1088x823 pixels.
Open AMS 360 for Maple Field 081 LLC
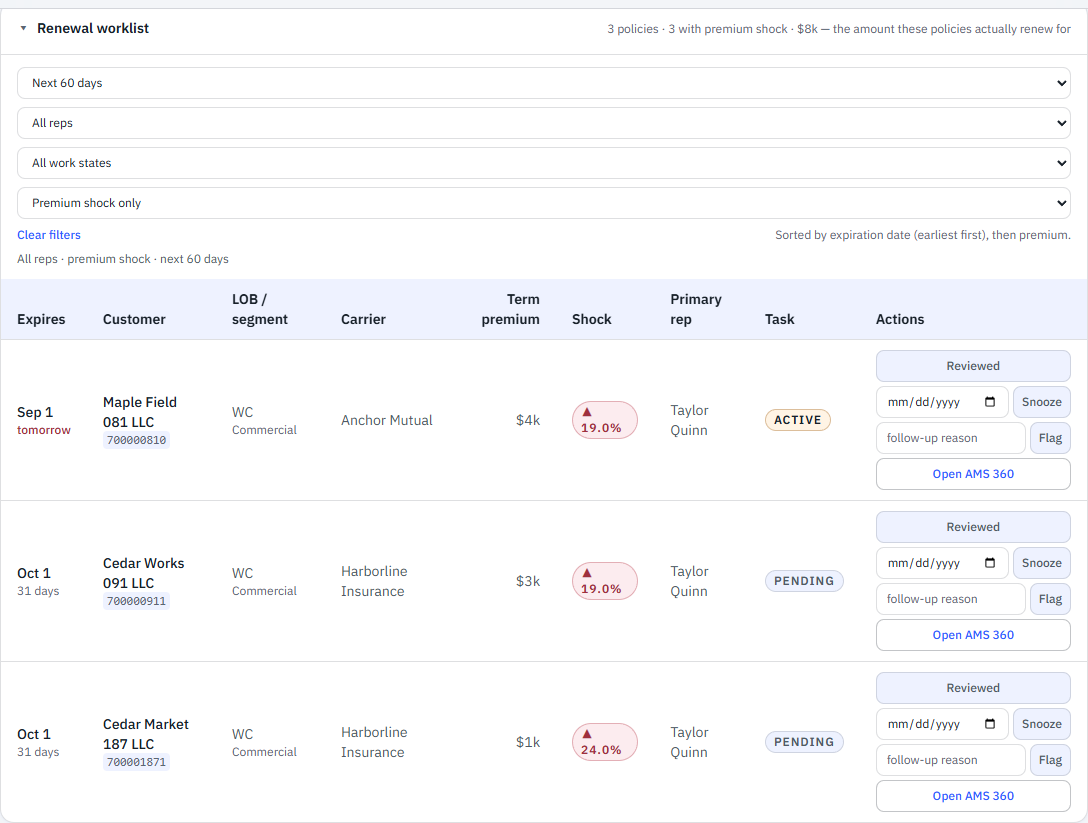click(973, 474)
